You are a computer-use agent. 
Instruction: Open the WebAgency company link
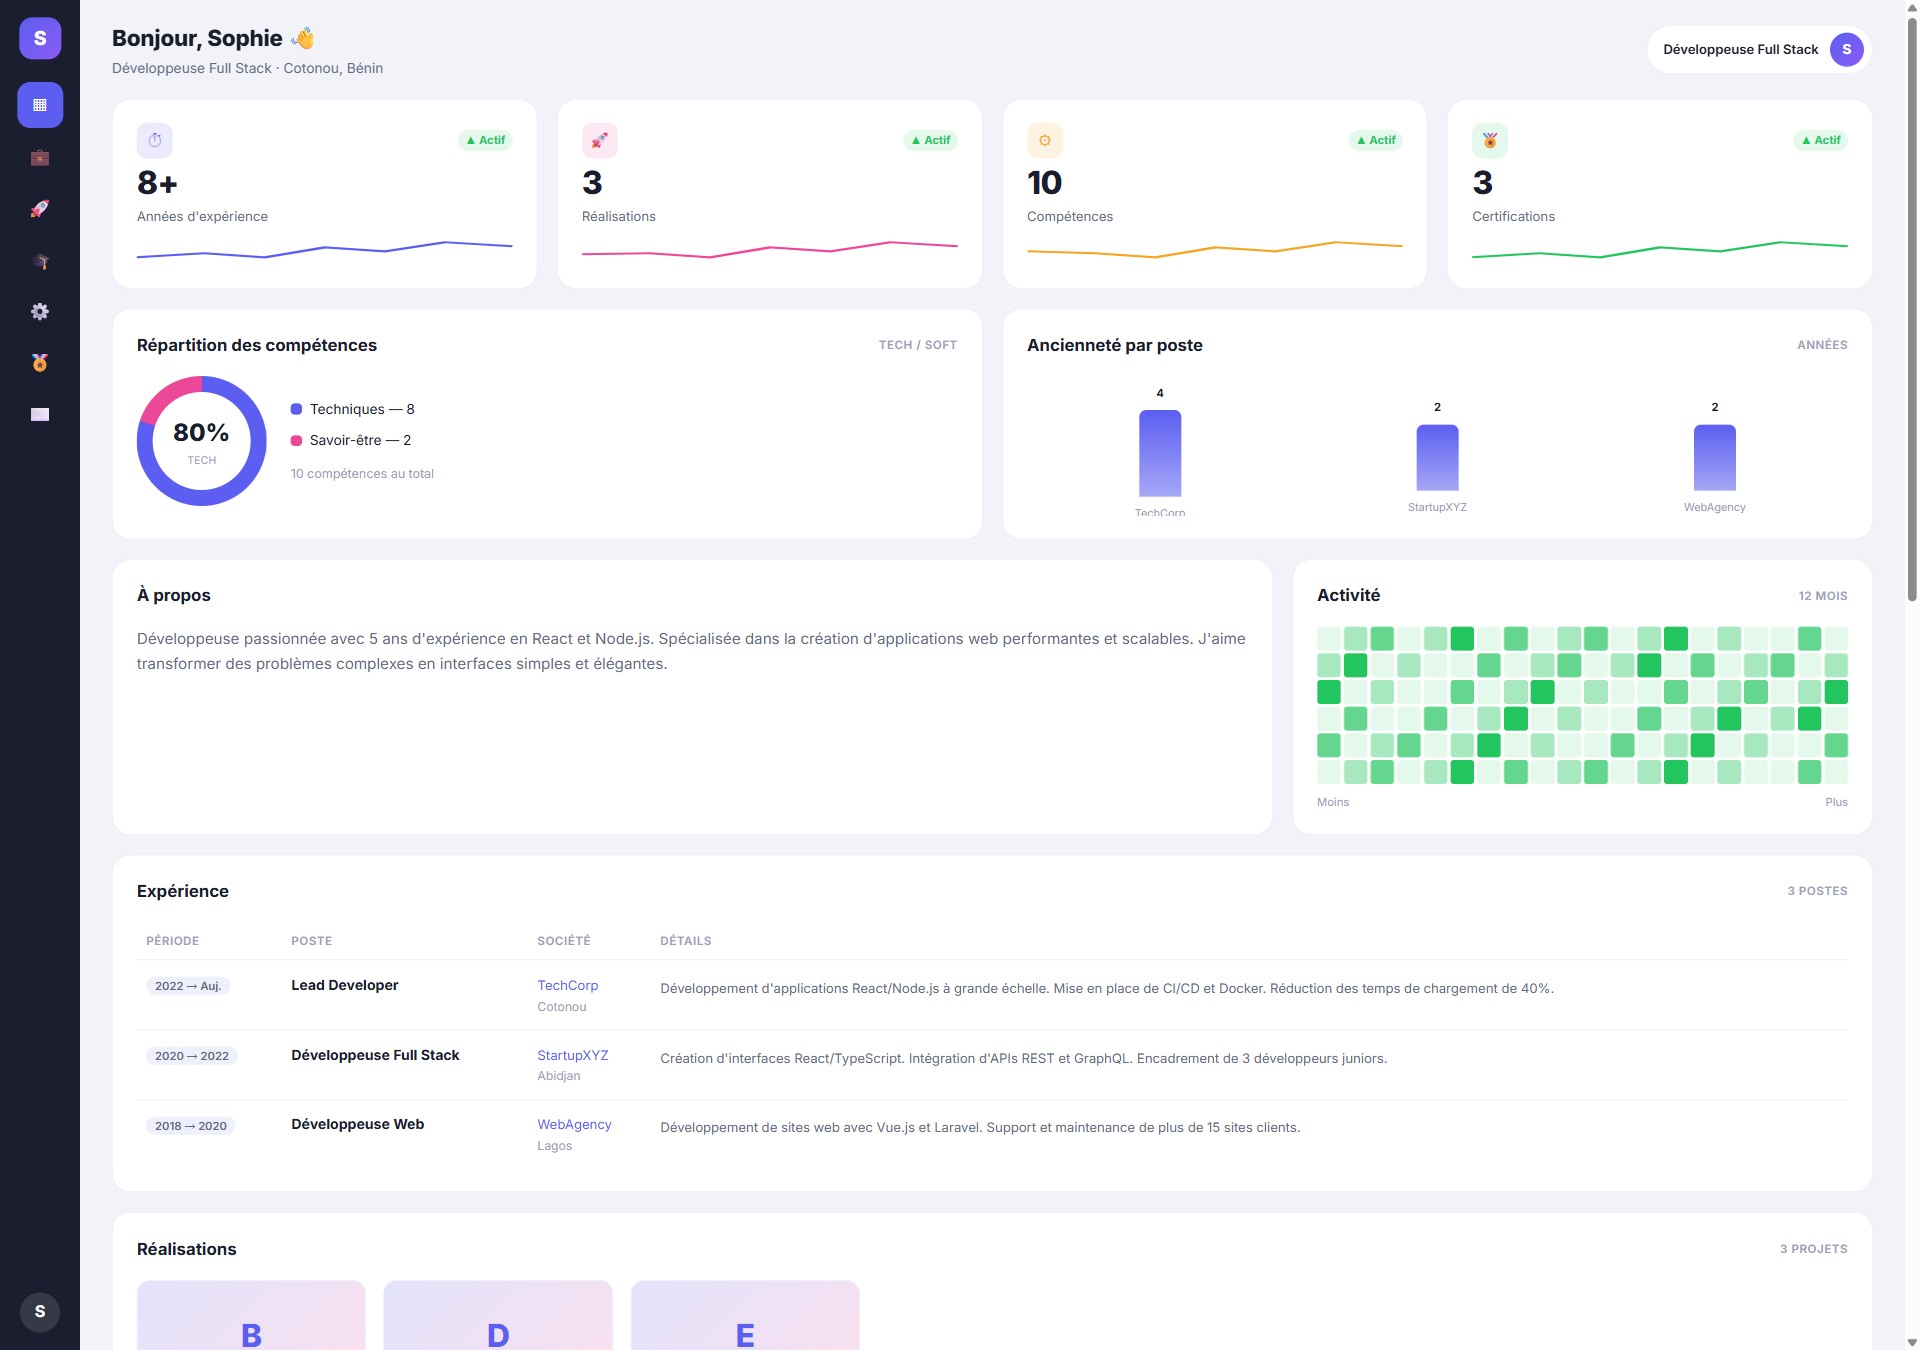pyautogui.click(x=574, y=1124)
